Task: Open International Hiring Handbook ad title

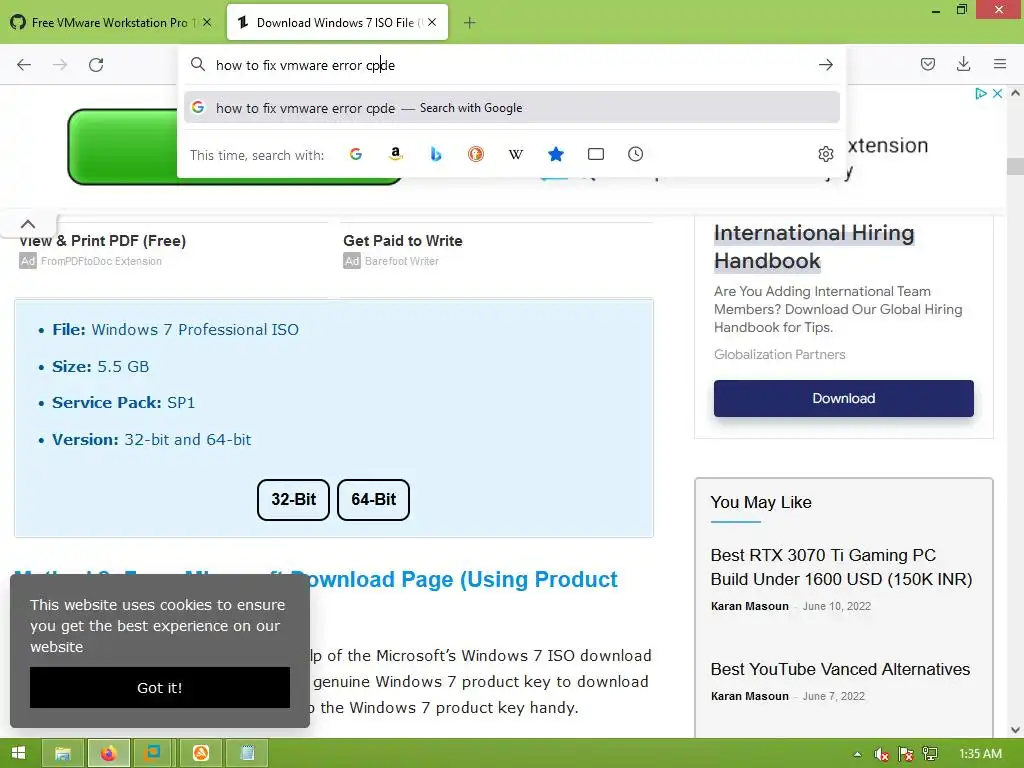Action: [x=814, y=247]
